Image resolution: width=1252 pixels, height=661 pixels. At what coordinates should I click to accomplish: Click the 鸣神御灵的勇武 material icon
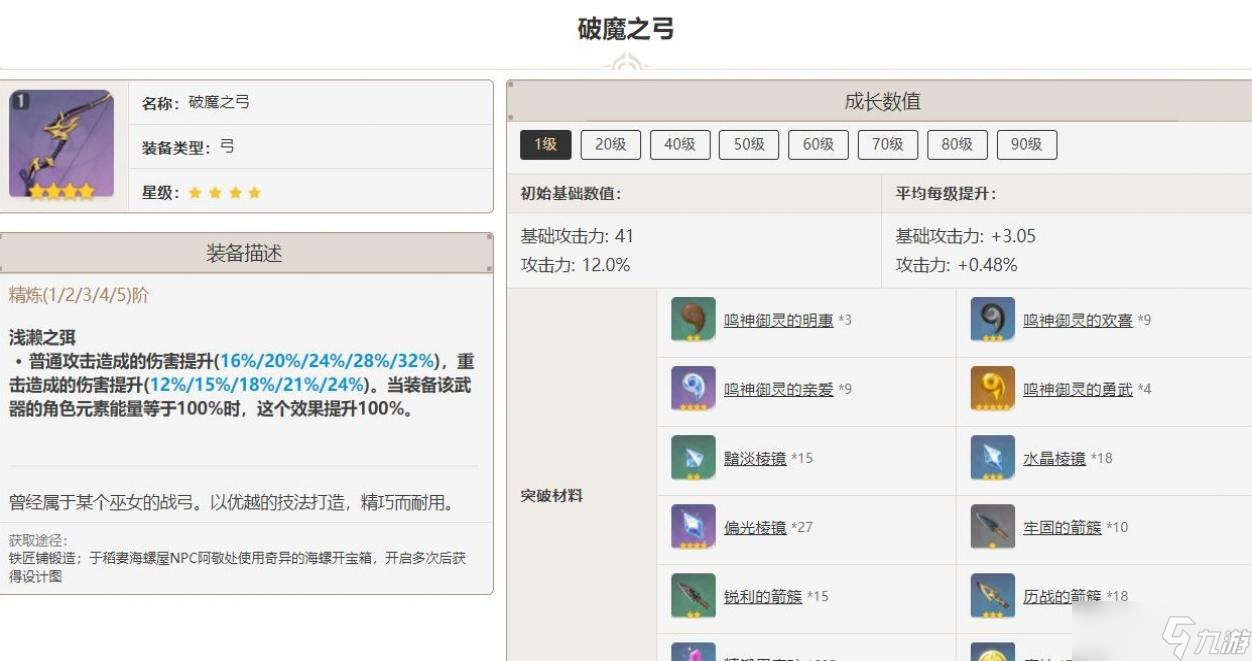993,389
